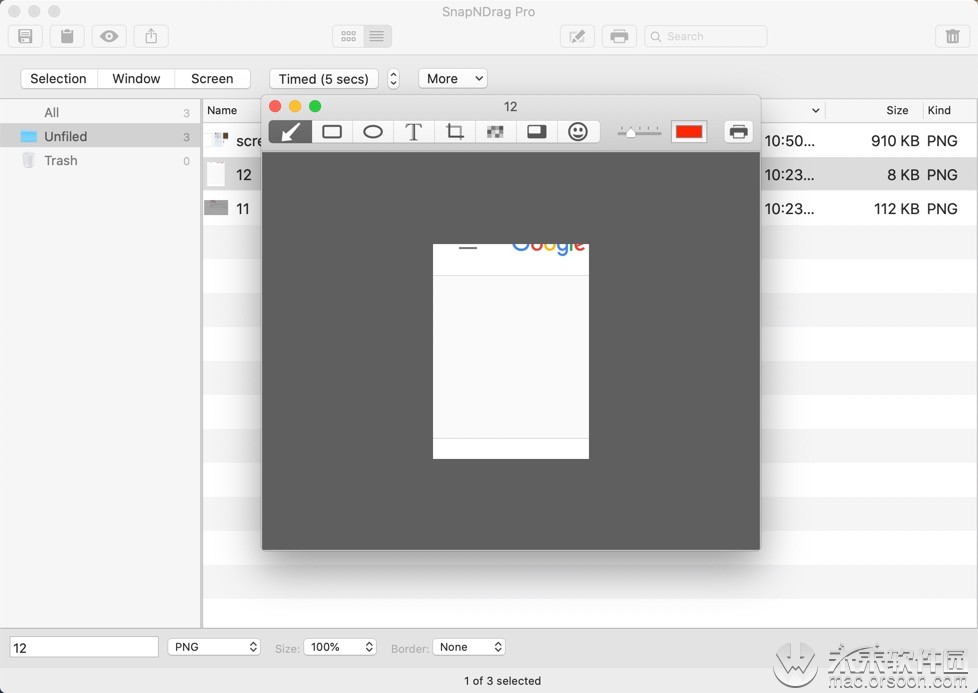Click the Timed (5 secs) button
This screenshot has height=693, width=978.
[x=323, y=78]
